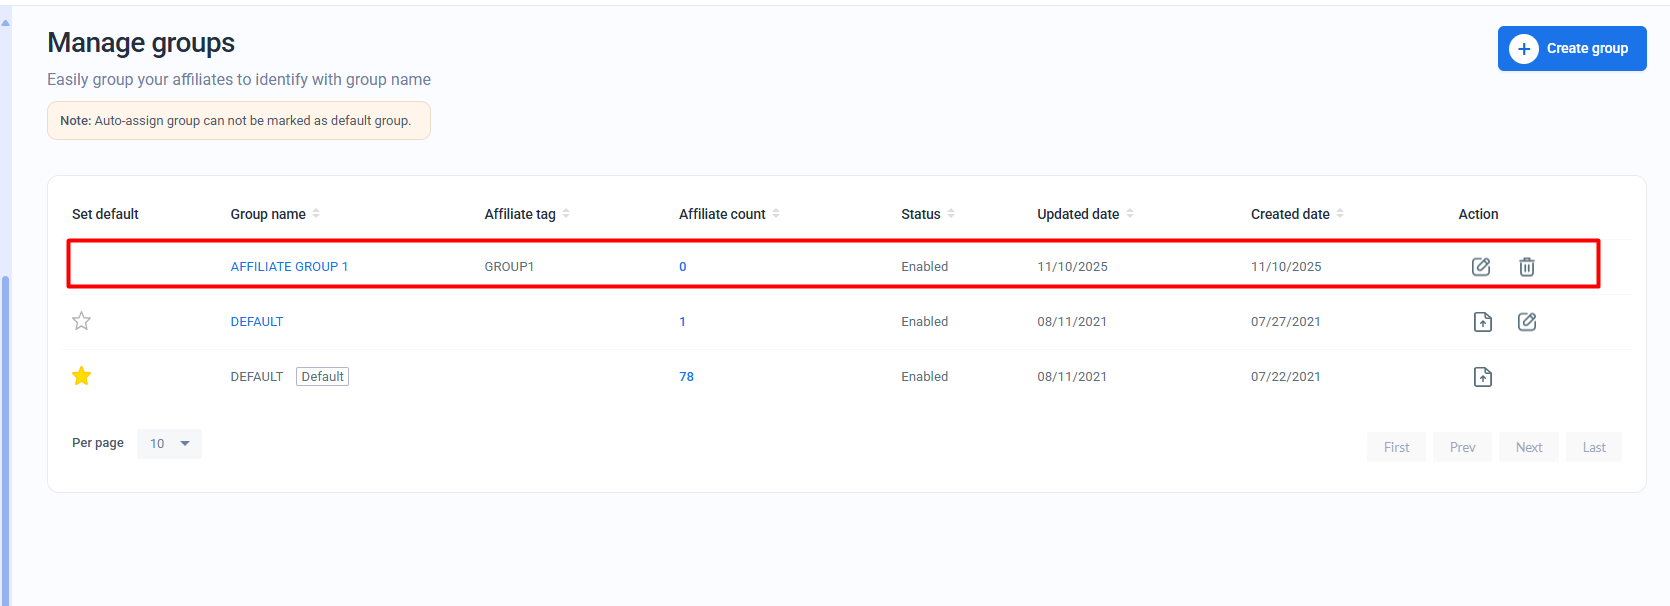Sort by Affiliate count column header
Screen dimensions: 1670x606
click(722, 214)
